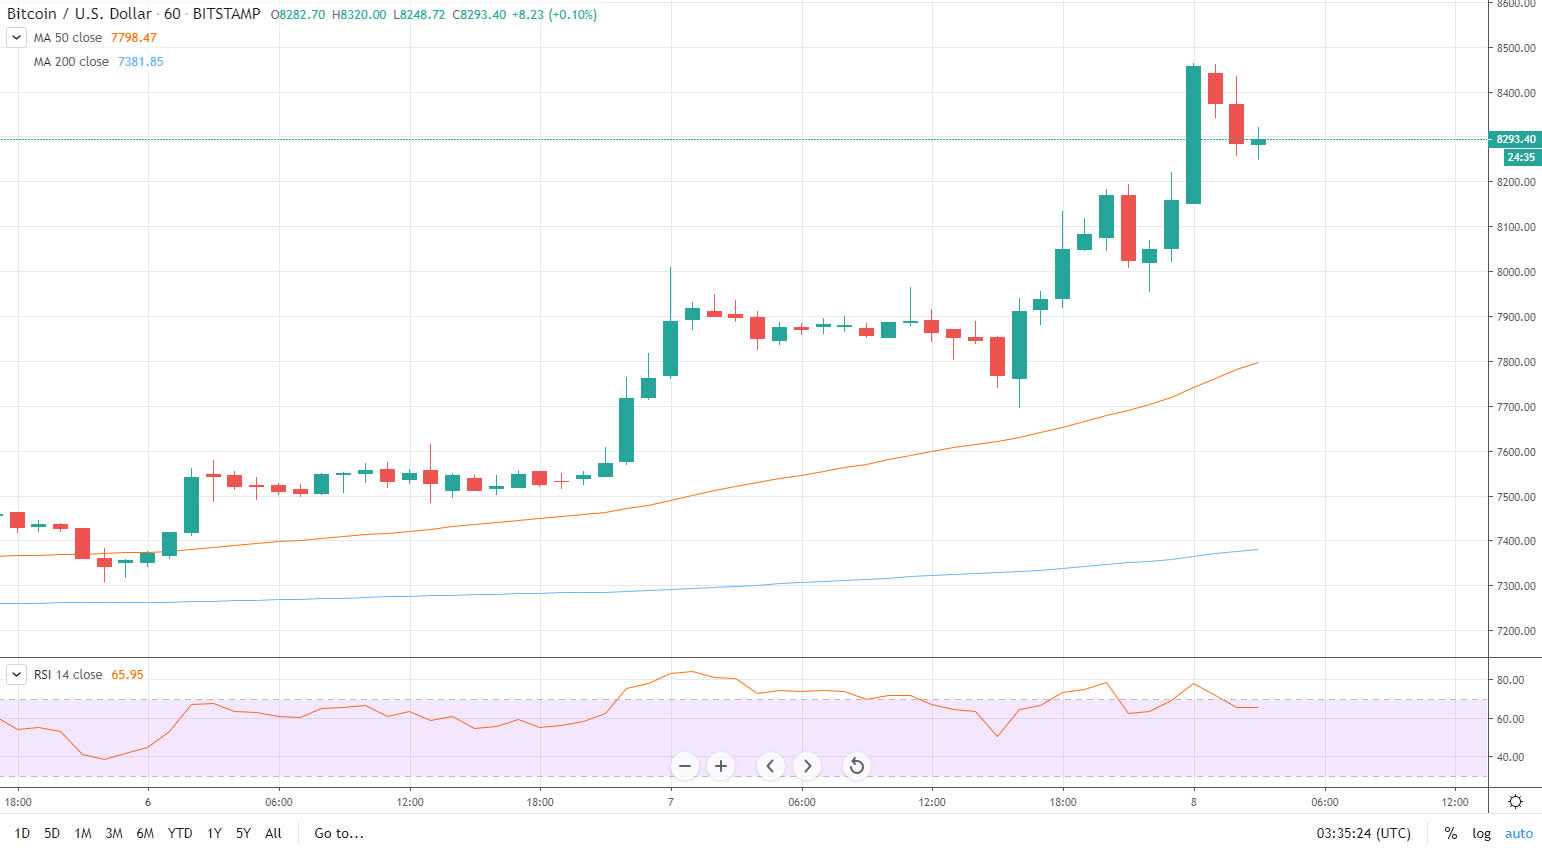1542x848 pixels.
Task: Click the close value C8293.40 in header
Action: (480, 15)
